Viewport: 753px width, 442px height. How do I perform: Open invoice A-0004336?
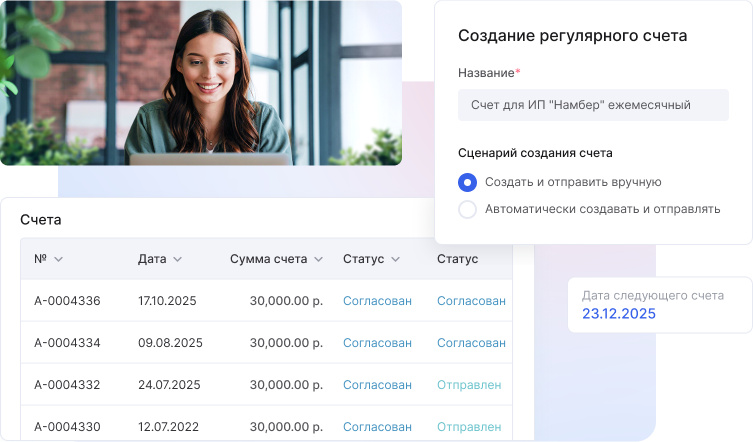[67, 301]
